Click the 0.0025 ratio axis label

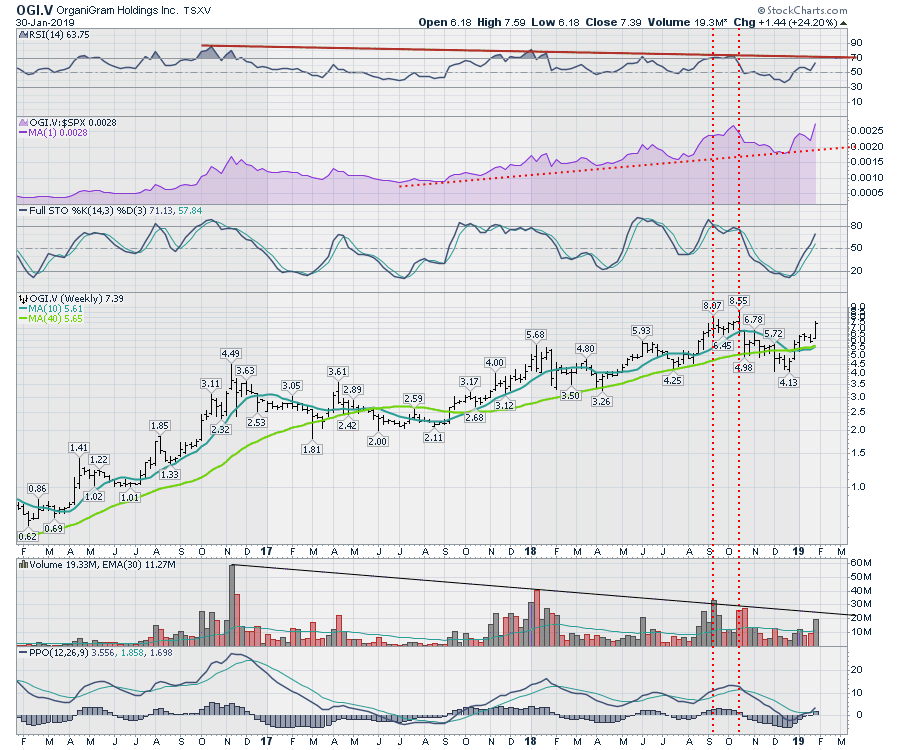click(866, 131)
